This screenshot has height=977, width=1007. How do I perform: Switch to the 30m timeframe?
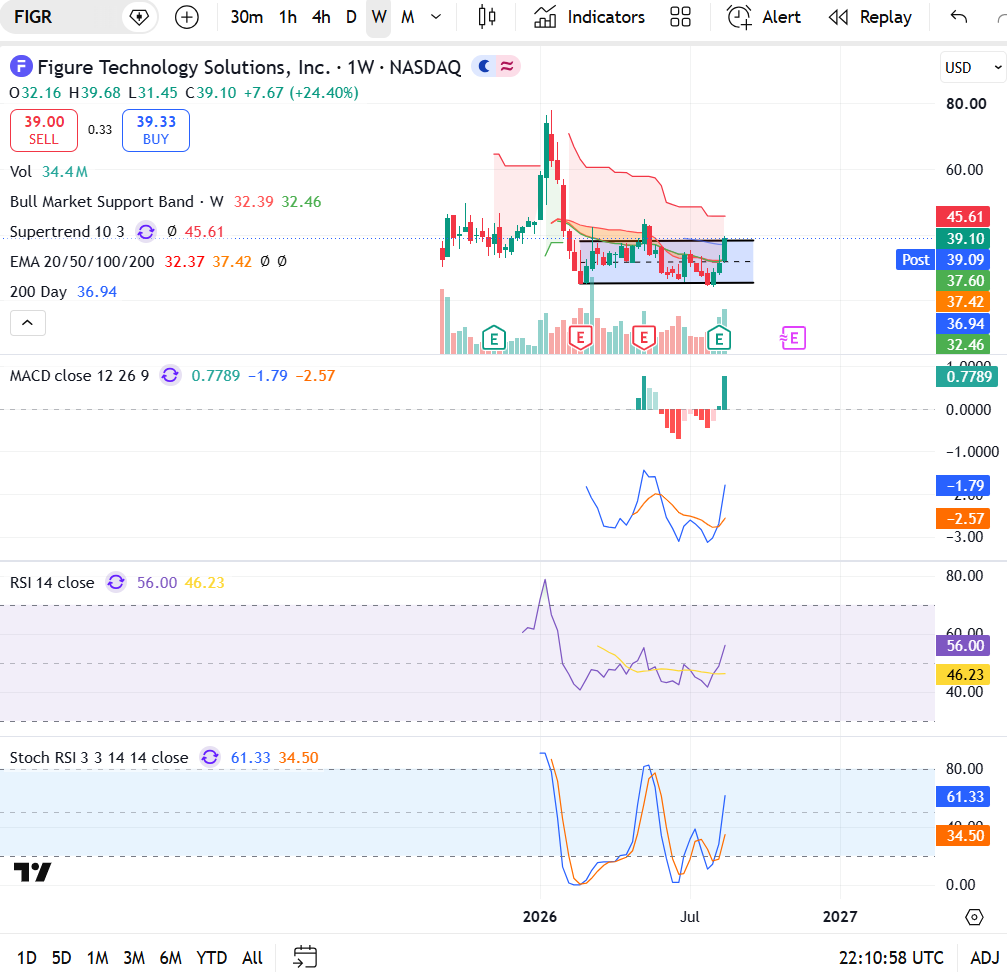(247, 17)
